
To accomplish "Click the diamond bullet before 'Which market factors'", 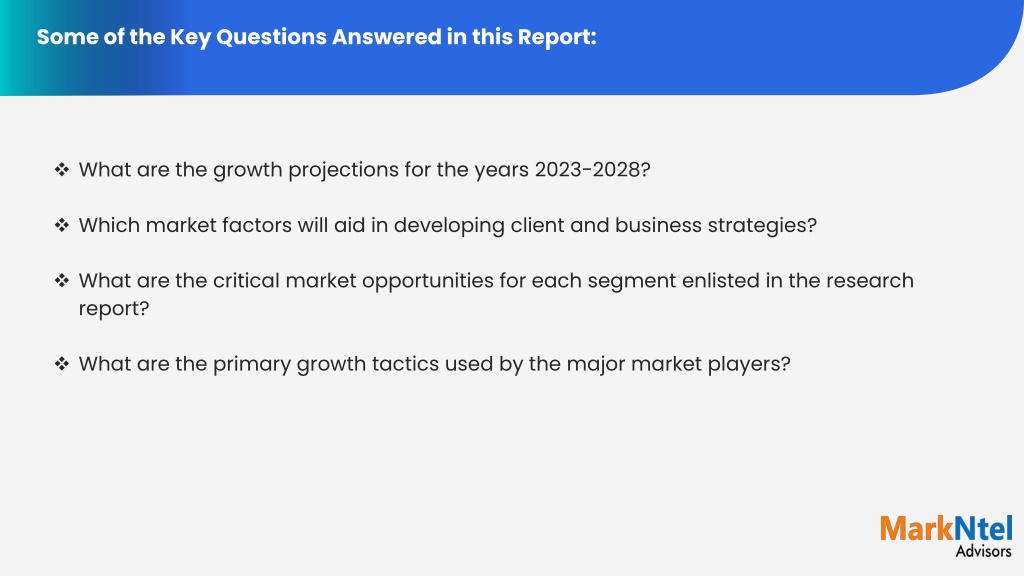I will pyautogui.click(x=62, y=225).
